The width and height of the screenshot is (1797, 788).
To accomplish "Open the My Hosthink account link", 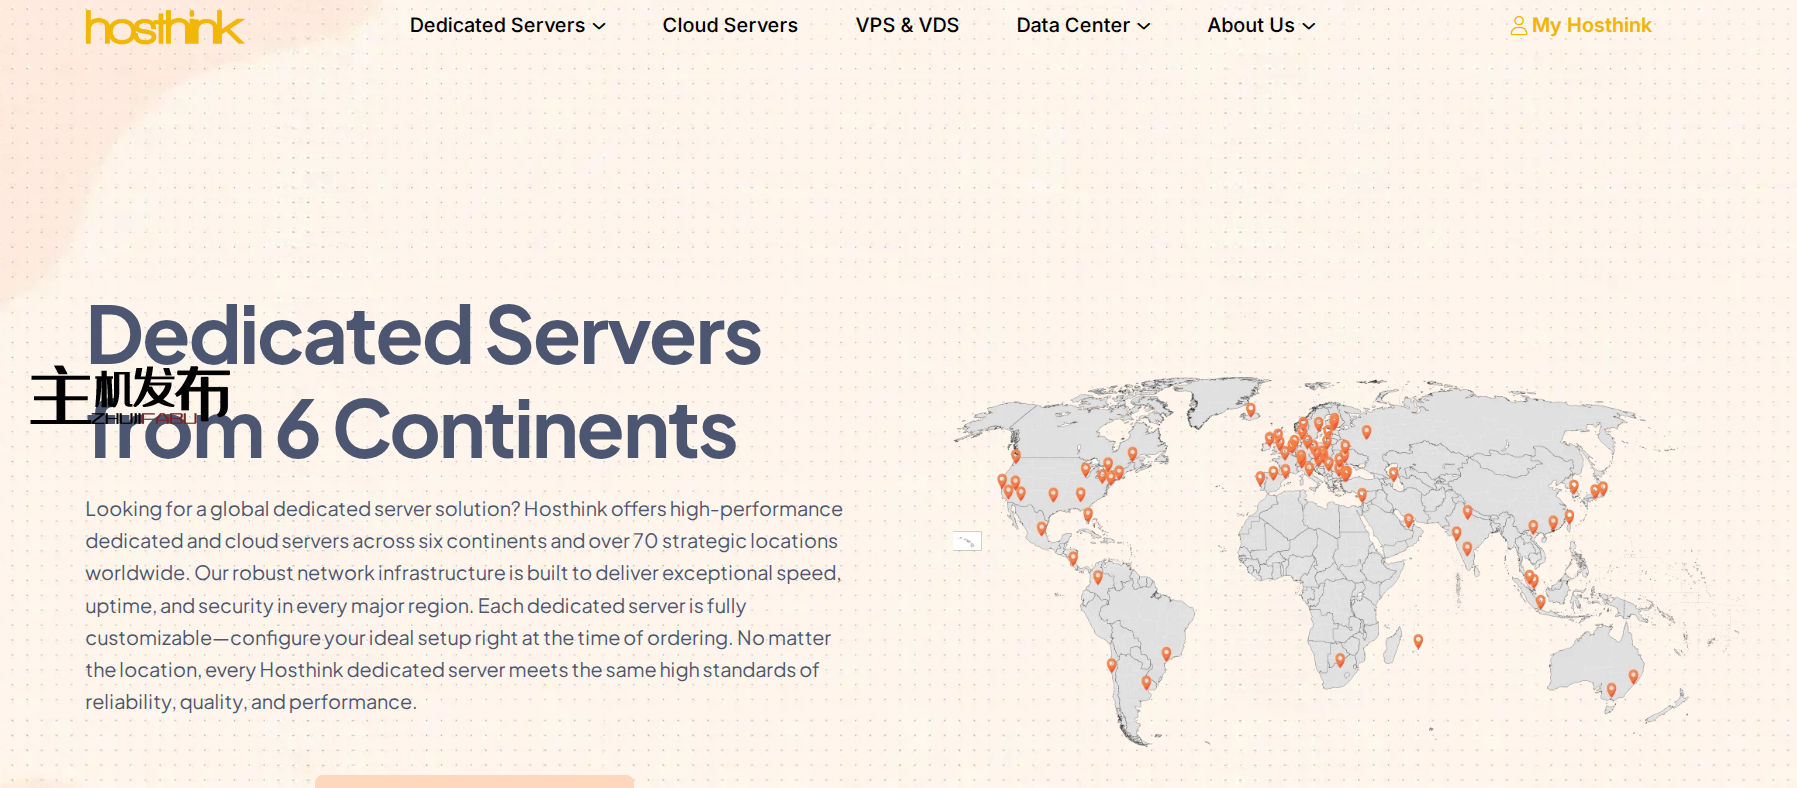I will 1580,25.
